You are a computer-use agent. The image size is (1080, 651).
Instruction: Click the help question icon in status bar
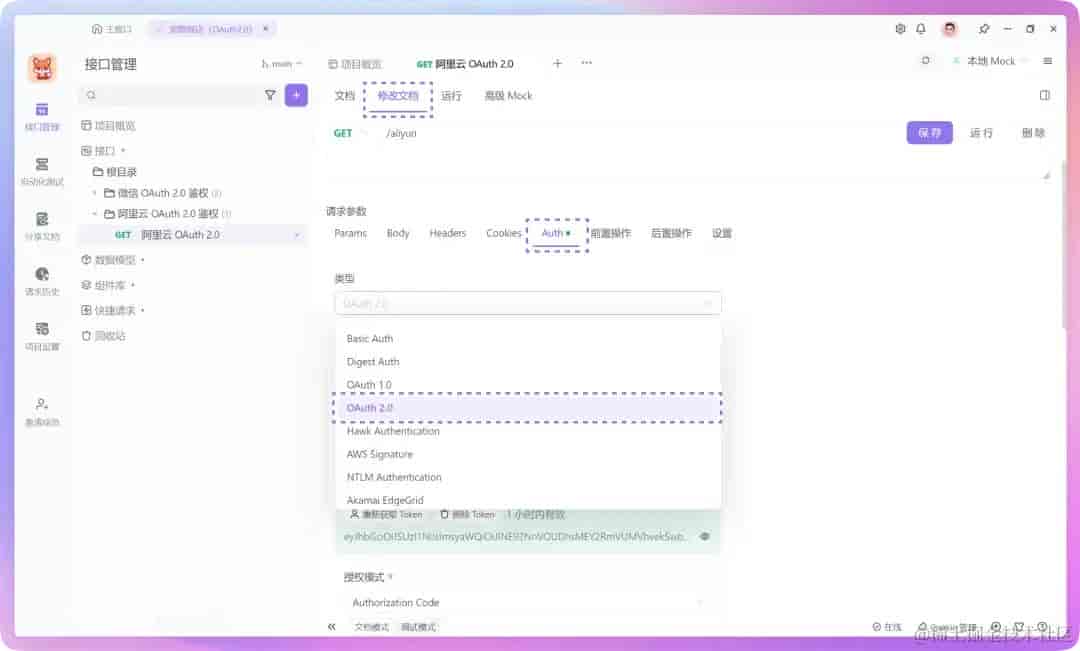[1042, 627]
